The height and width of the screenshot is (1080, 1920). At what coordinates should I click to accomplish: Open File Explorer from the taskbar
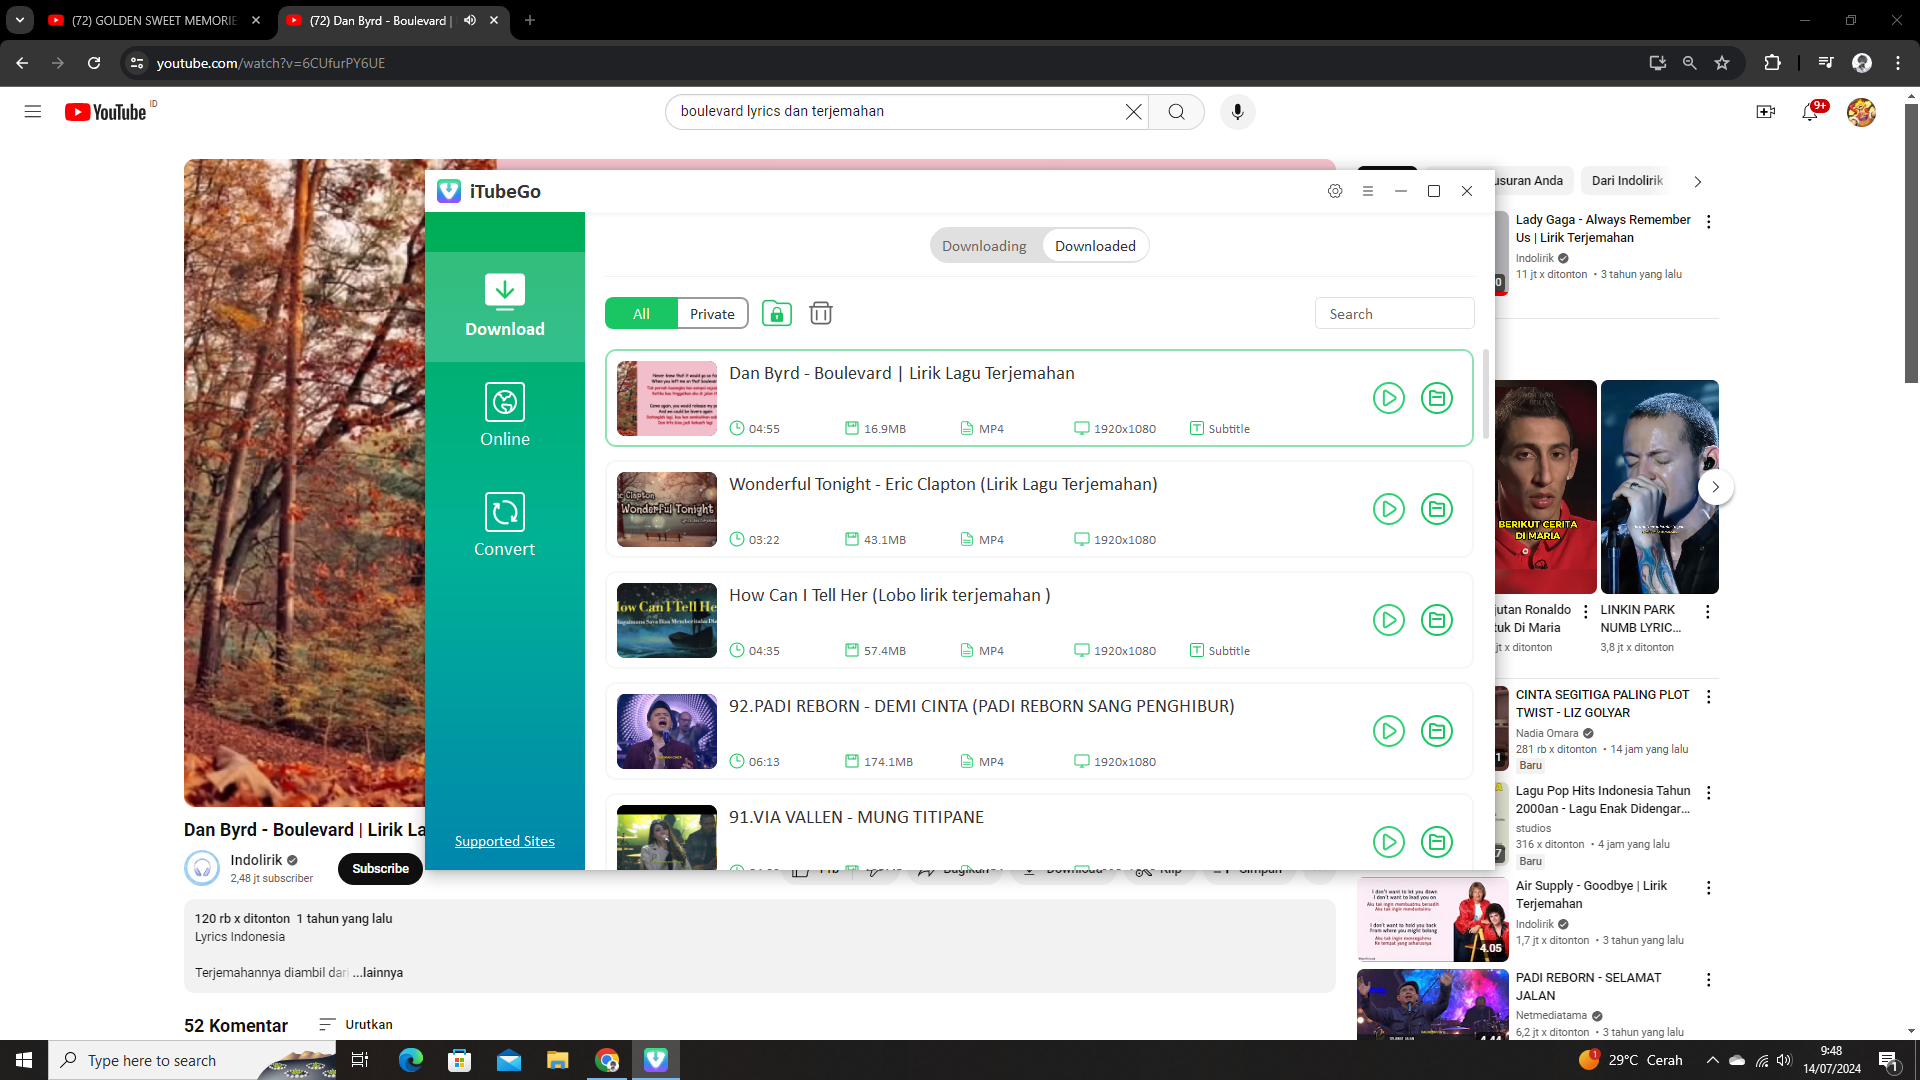[558, 1060]
